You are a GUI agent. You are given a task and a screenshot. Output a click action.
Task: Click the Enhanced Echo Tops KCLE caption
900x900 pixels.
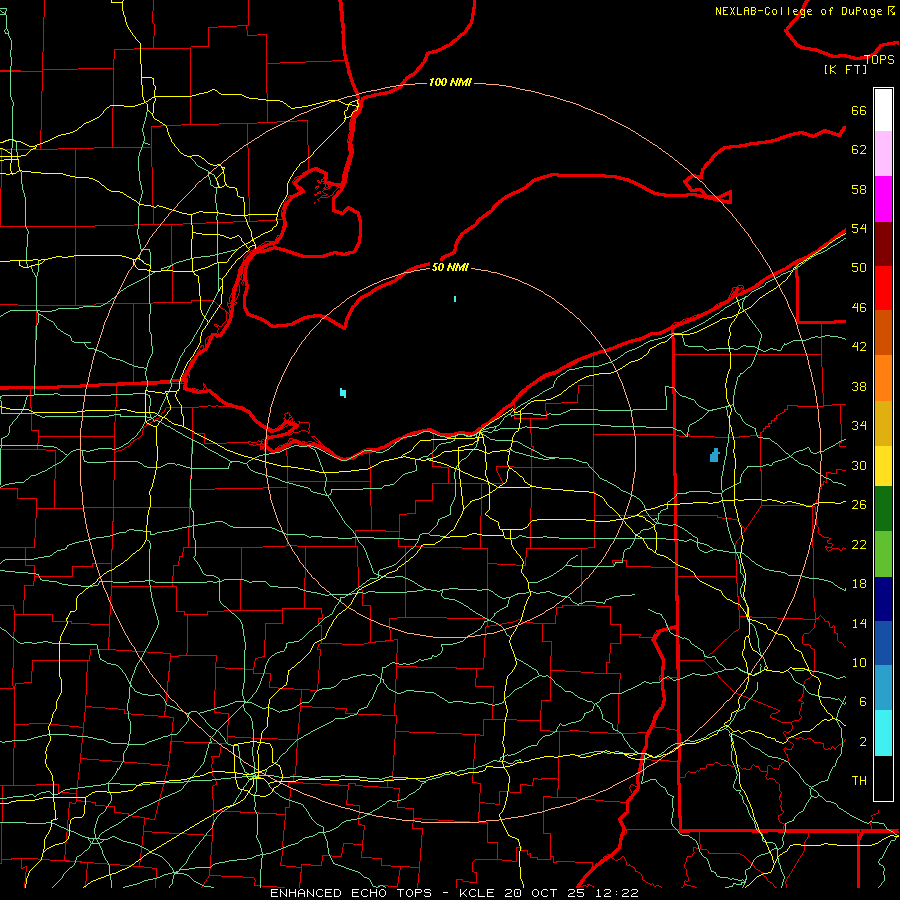click(454, 893)
